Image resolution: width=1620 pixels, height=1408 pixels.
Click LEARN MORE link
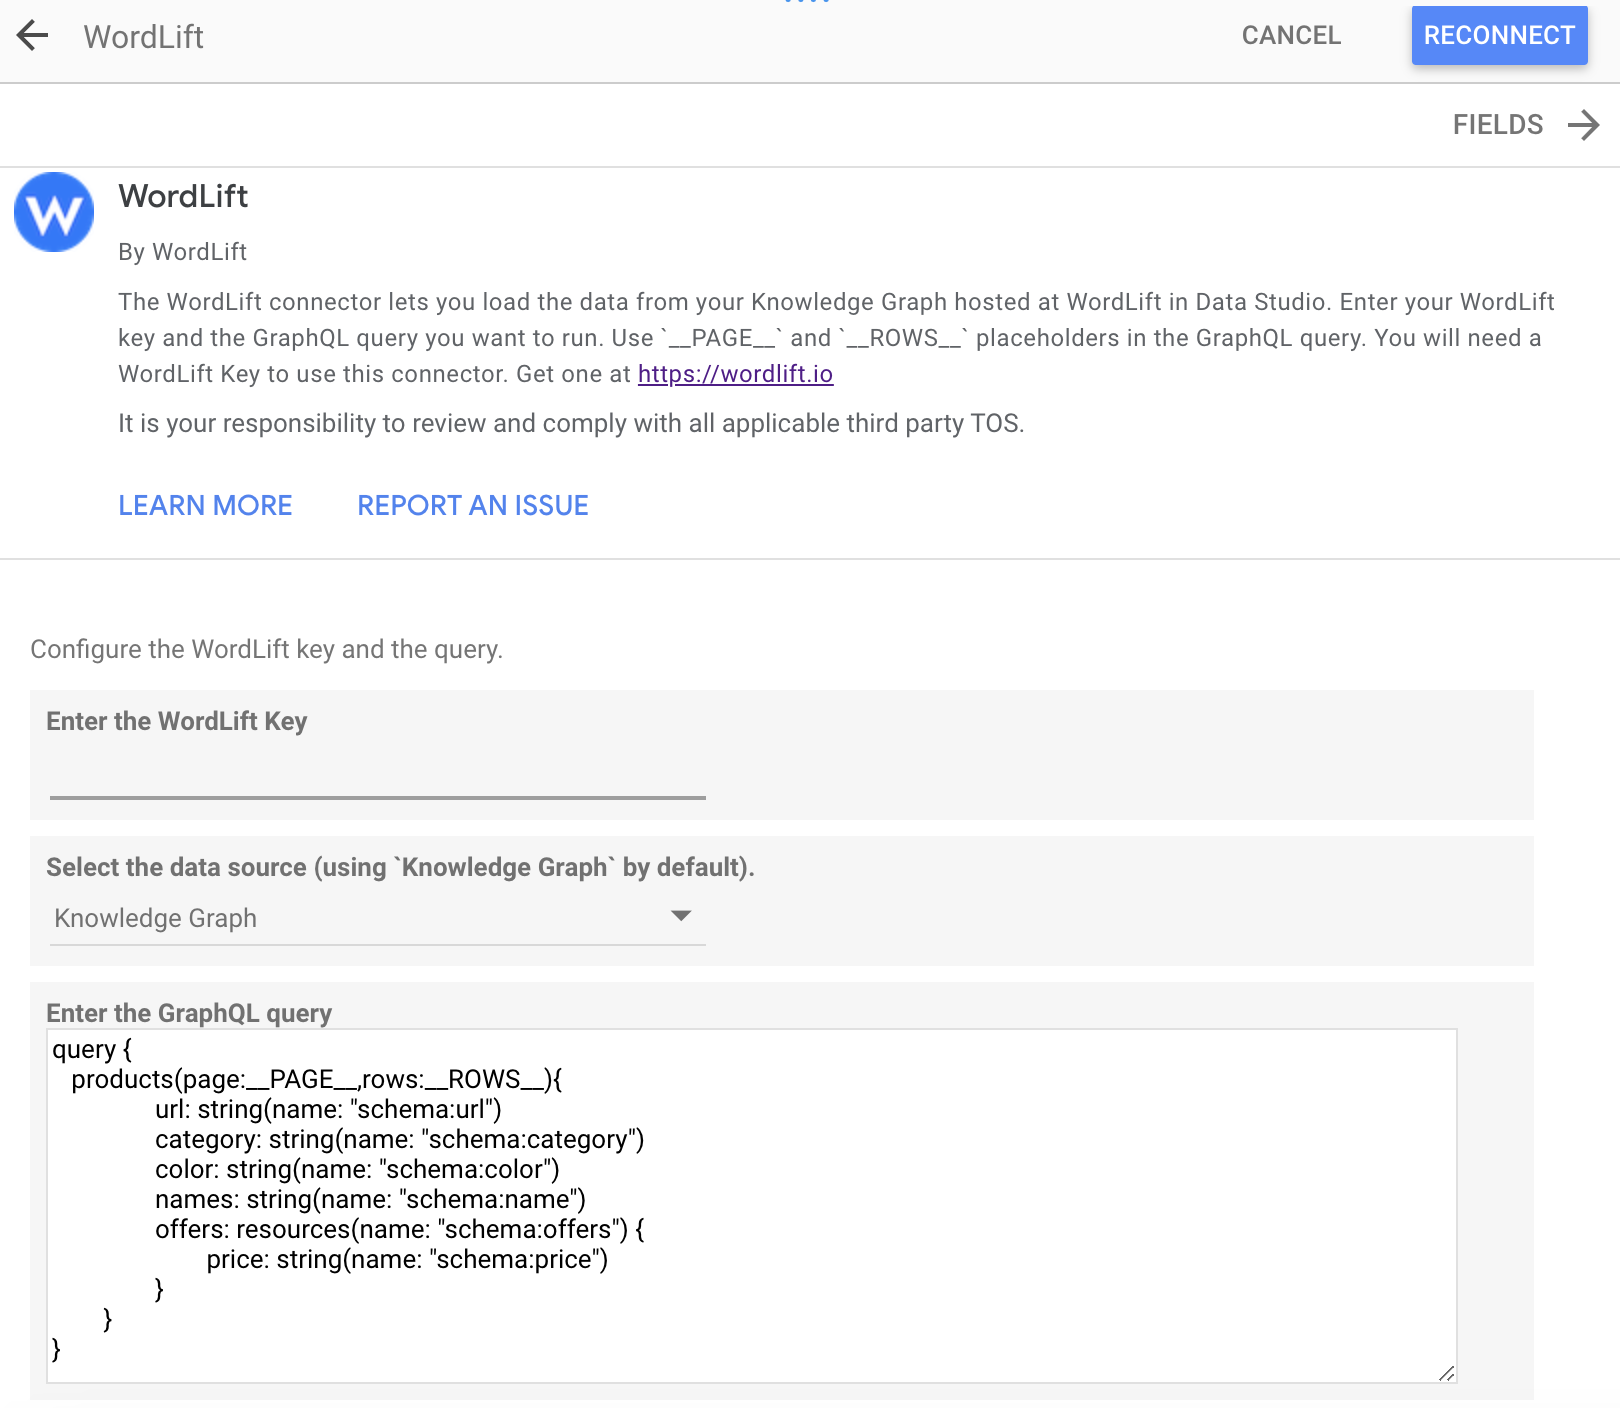point(205,506)
